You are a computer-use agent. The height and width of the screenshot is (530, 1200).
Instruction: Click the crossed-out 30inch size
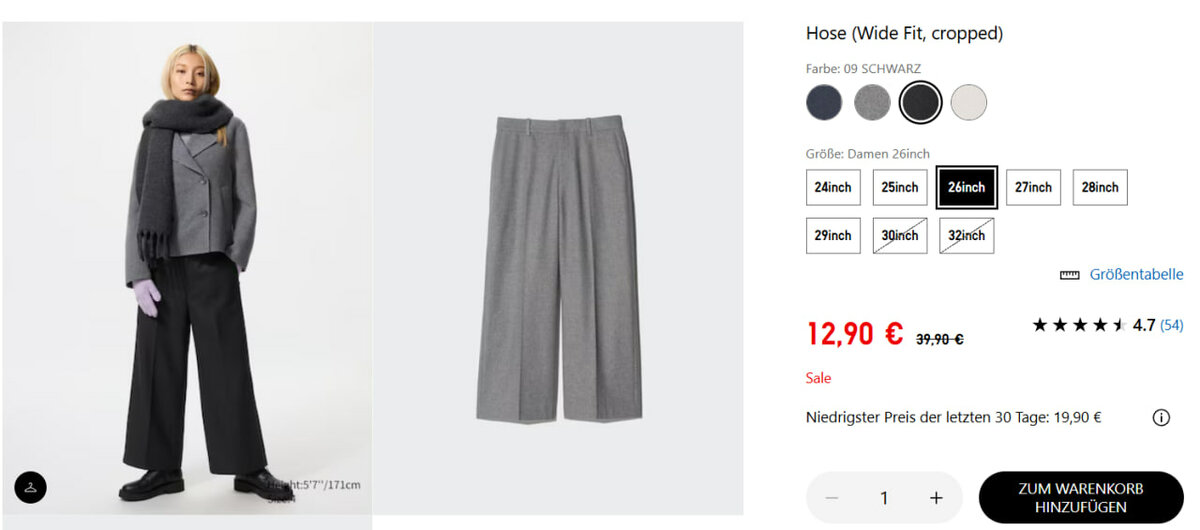click(x=900, y=235)
